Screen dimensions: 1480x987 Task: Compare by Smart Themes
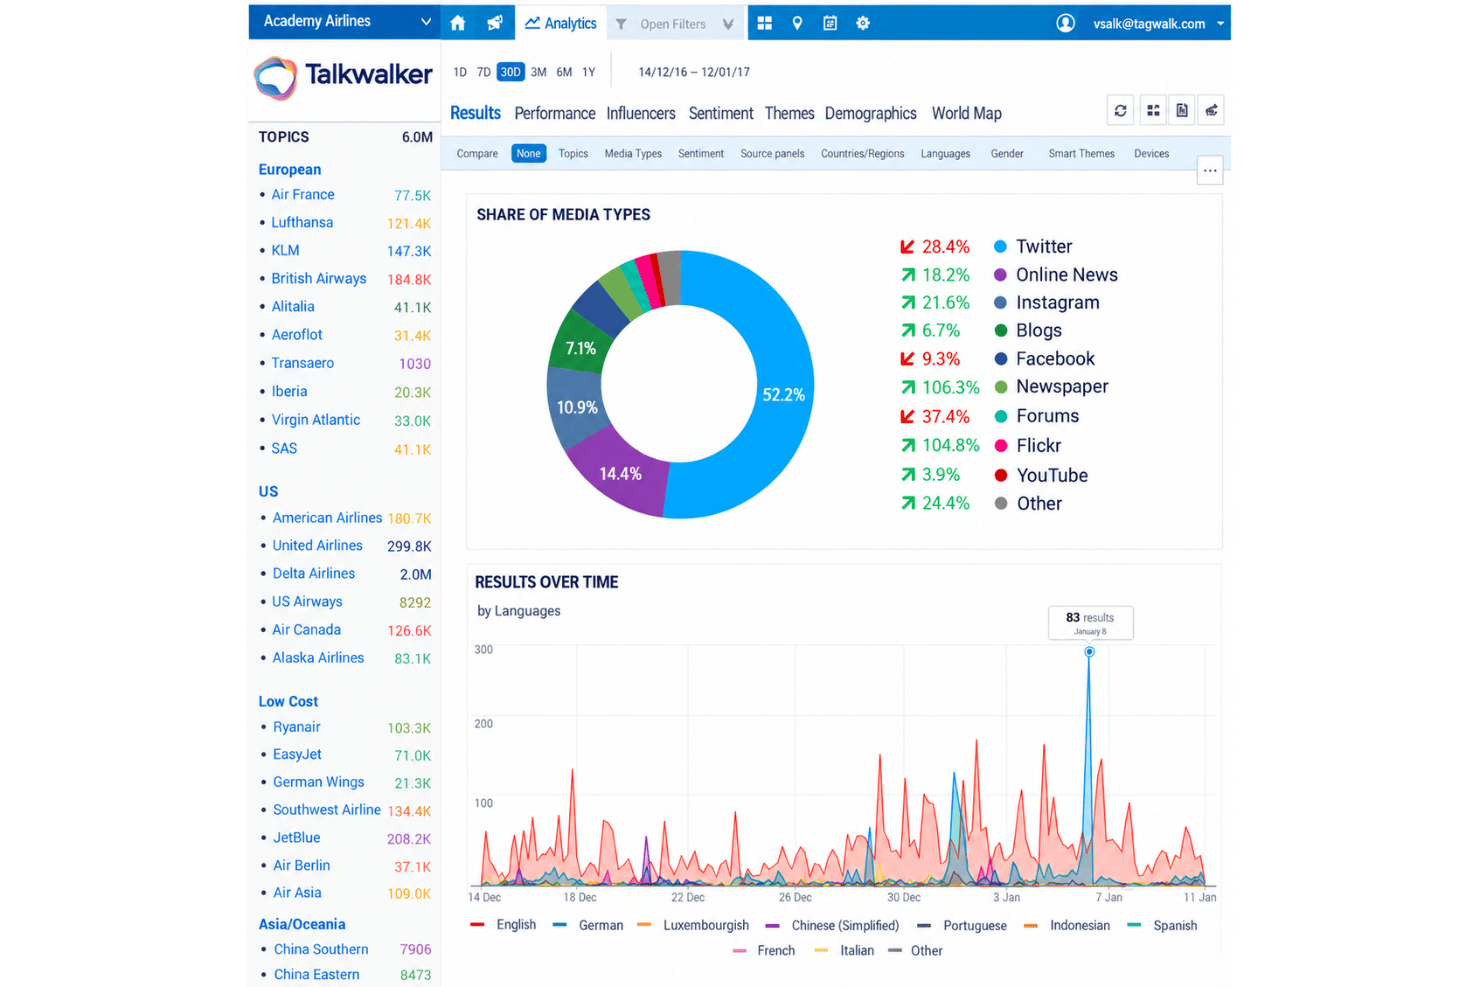[1082, 153]
